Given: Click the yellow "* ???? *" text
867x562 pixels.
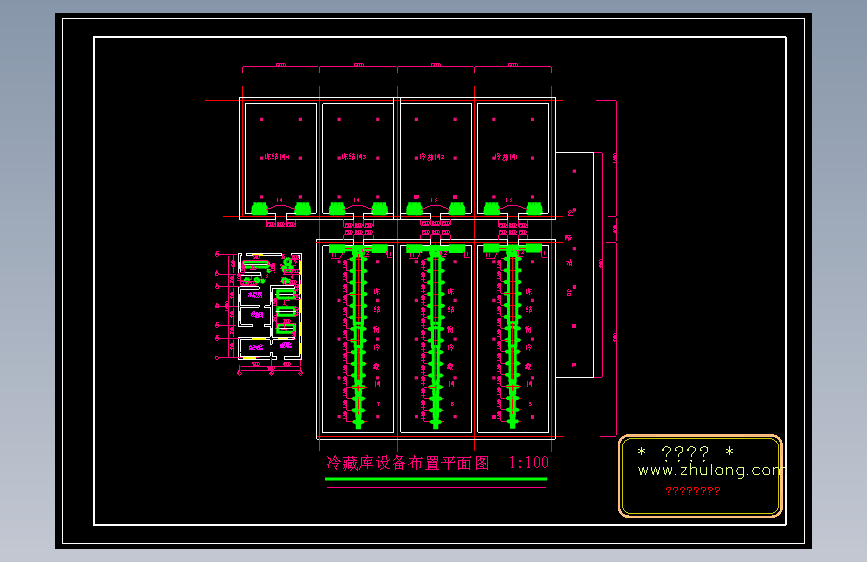Looking at the screenshot, I should click(686, 453).
